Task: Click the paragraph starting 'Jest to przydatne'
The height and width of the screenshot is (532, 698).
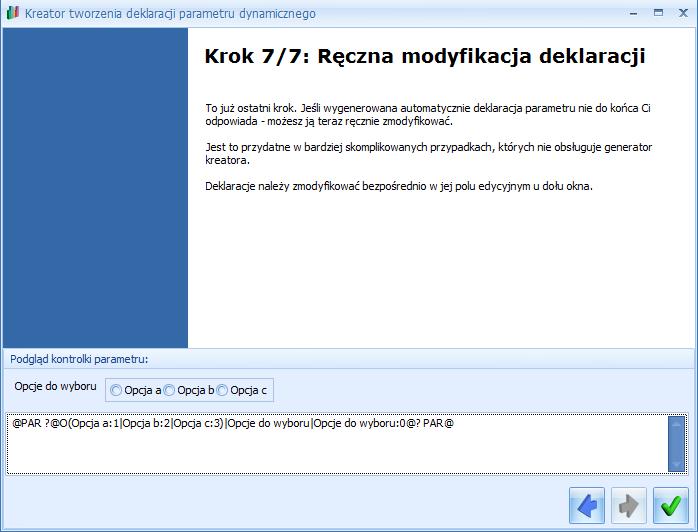Action: 429,154
